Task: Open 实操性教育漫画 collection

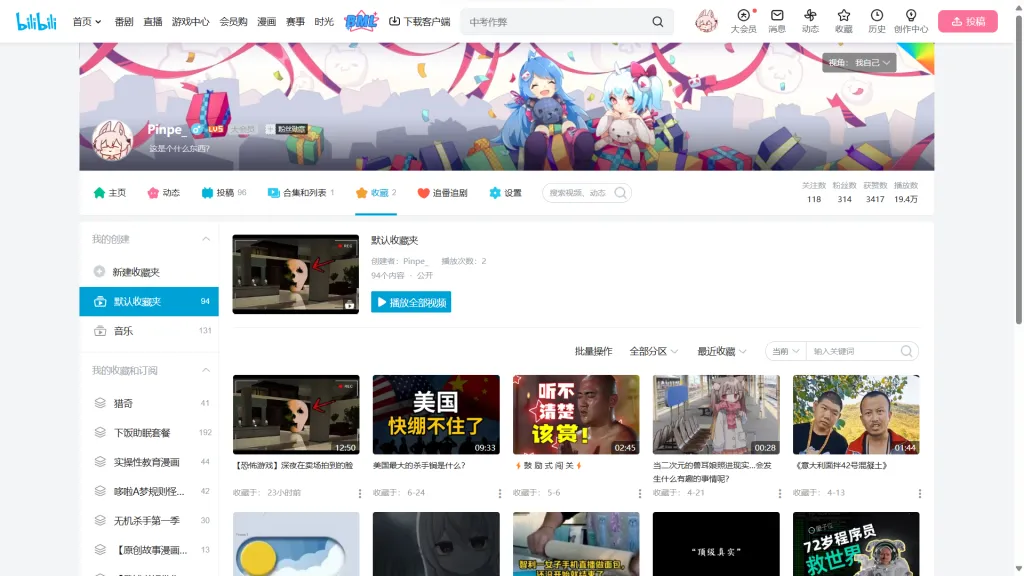Action: tap(149, 462)
